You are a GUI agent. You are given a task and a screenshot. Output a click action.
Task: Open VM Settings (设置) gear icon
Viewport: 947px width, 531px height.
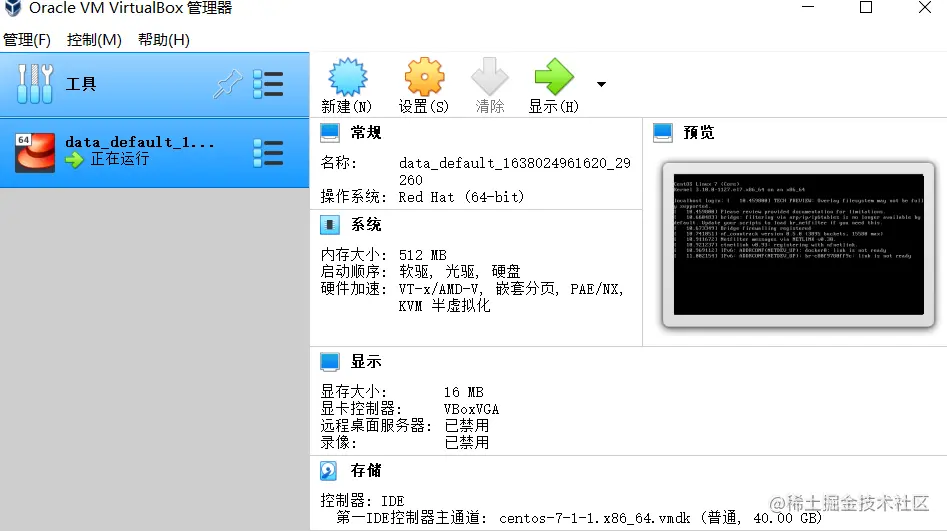[x=424, y=77]
